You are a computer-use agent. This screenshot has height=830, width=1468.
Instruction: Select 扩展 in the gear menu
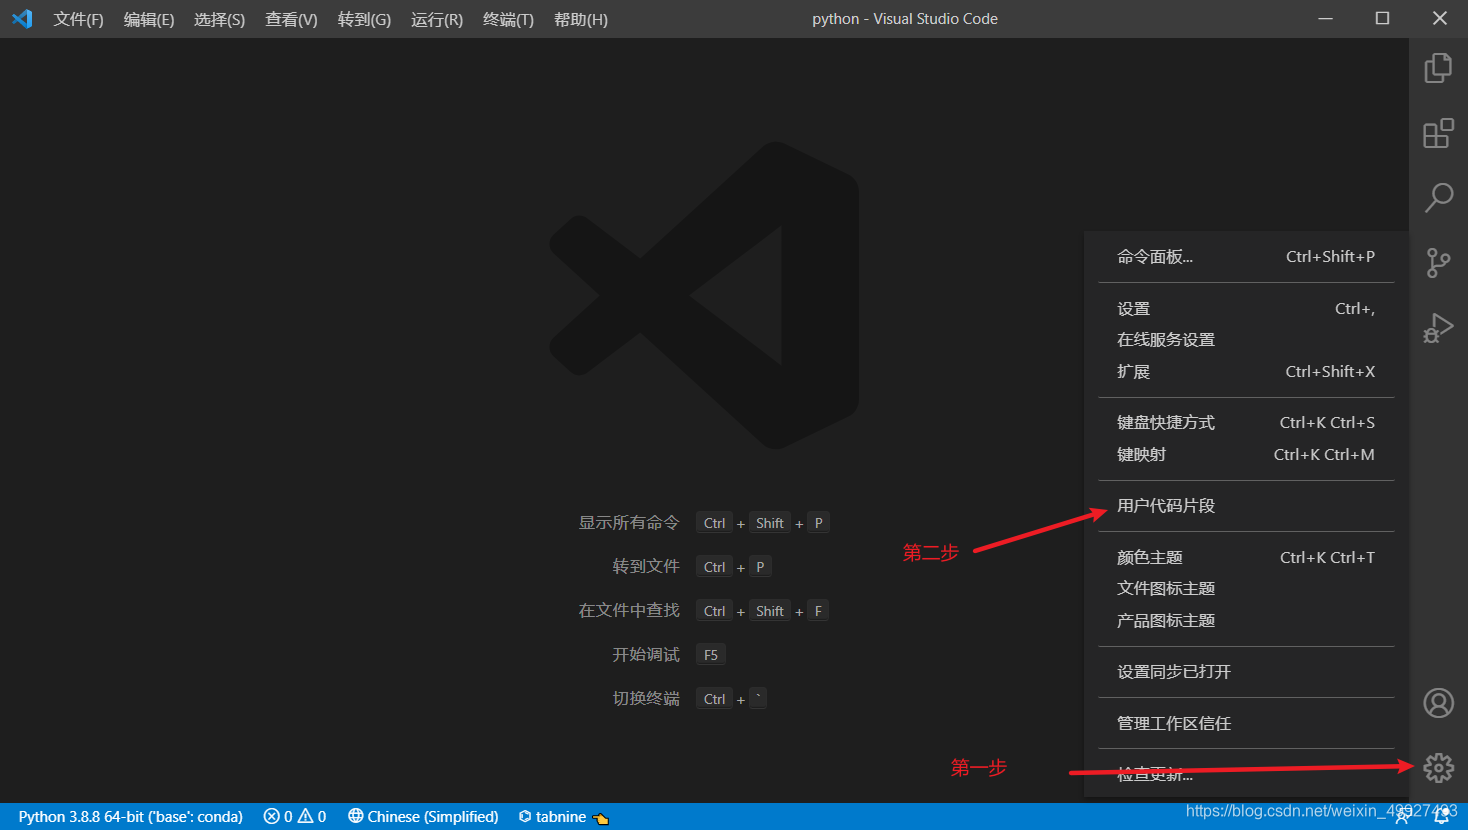coord(1246,372)
